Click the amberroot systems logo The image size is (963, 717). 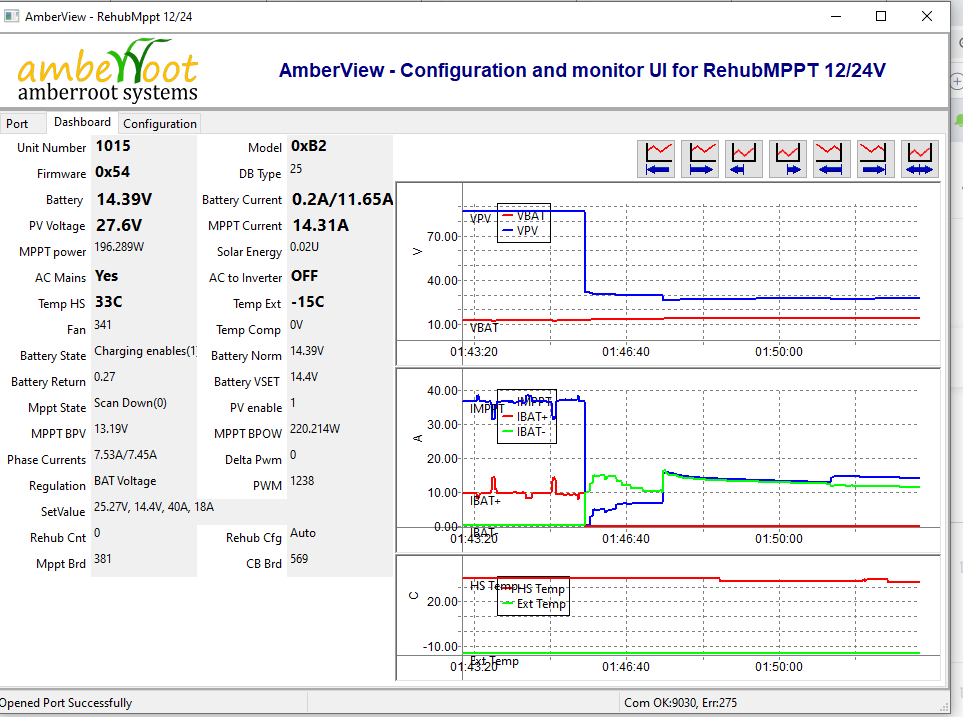[x=108, y=71]
